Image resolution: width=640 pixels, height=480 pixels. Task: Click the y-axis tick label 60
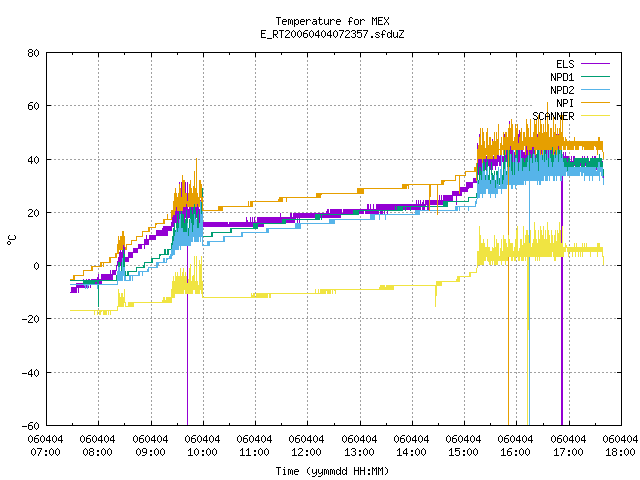click(33, 106)
